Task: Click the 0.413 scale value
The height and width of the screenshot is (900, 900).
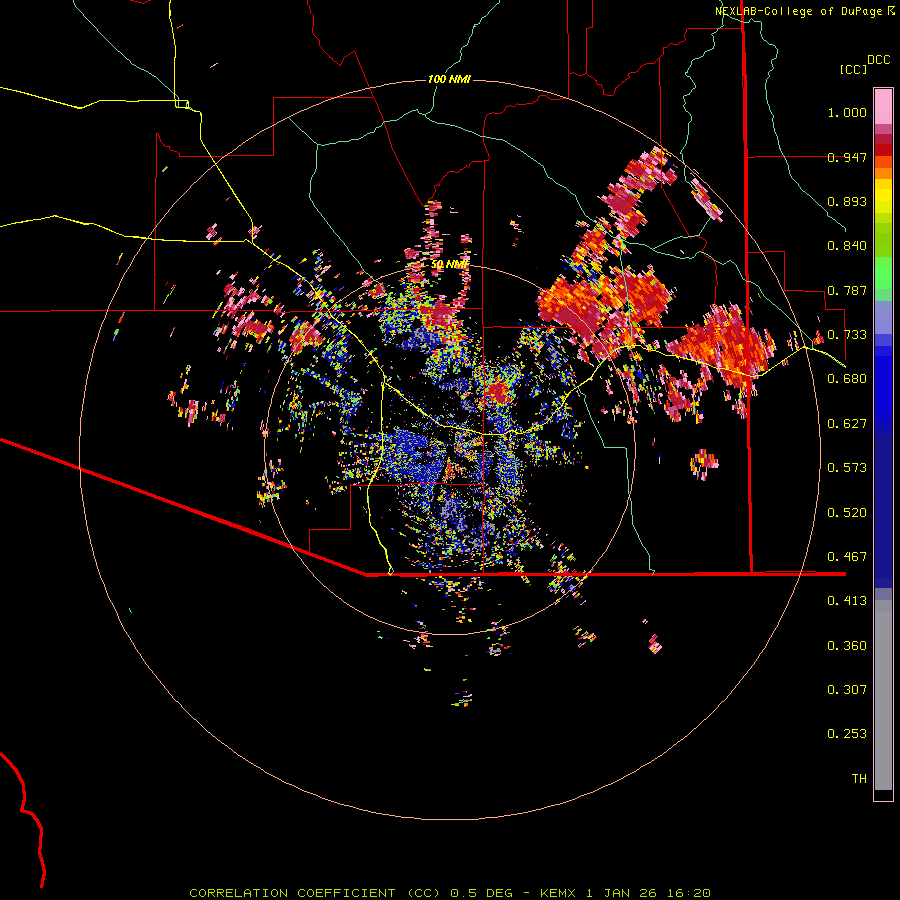Action: (x=847, y=601)
